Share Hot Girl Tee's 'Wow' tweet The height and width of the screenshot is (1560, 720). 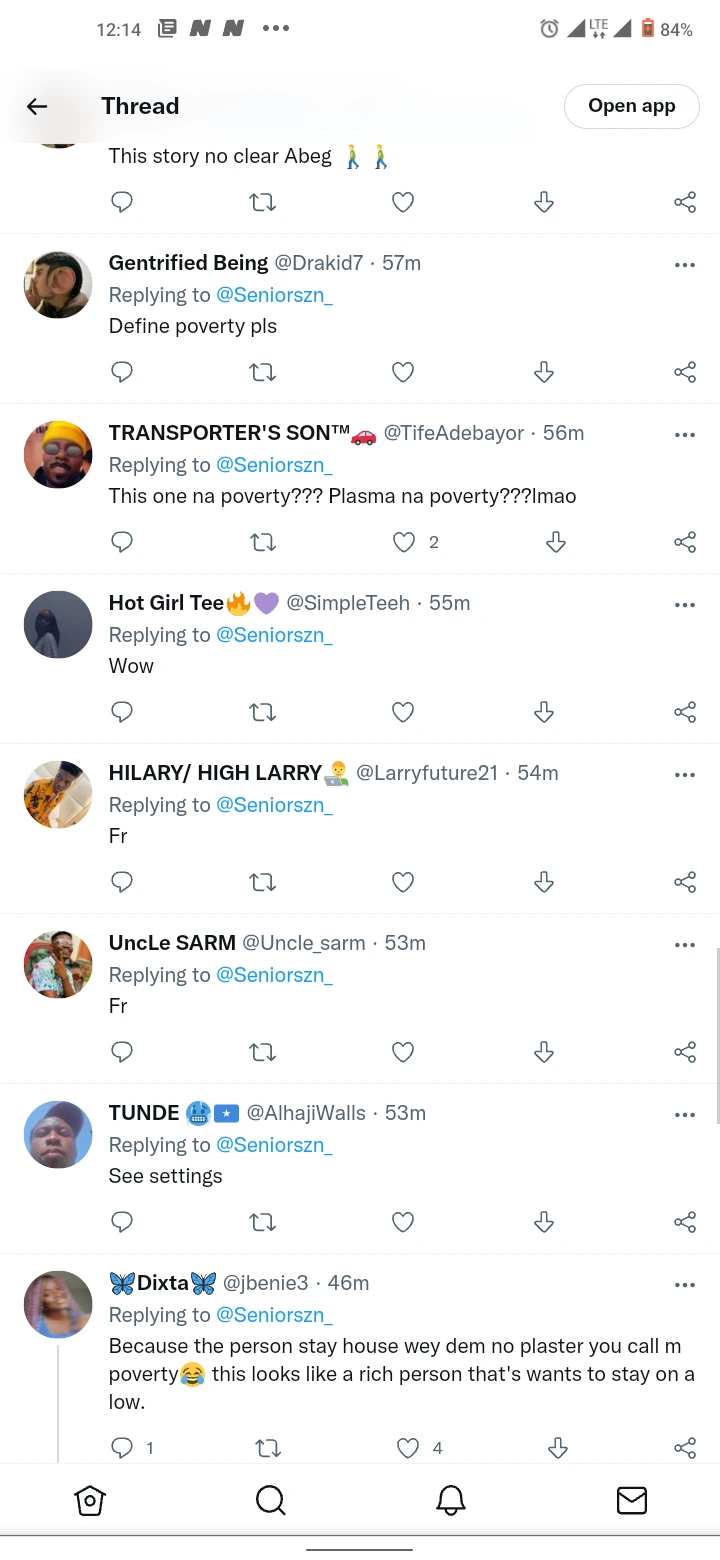coord(685,712)
